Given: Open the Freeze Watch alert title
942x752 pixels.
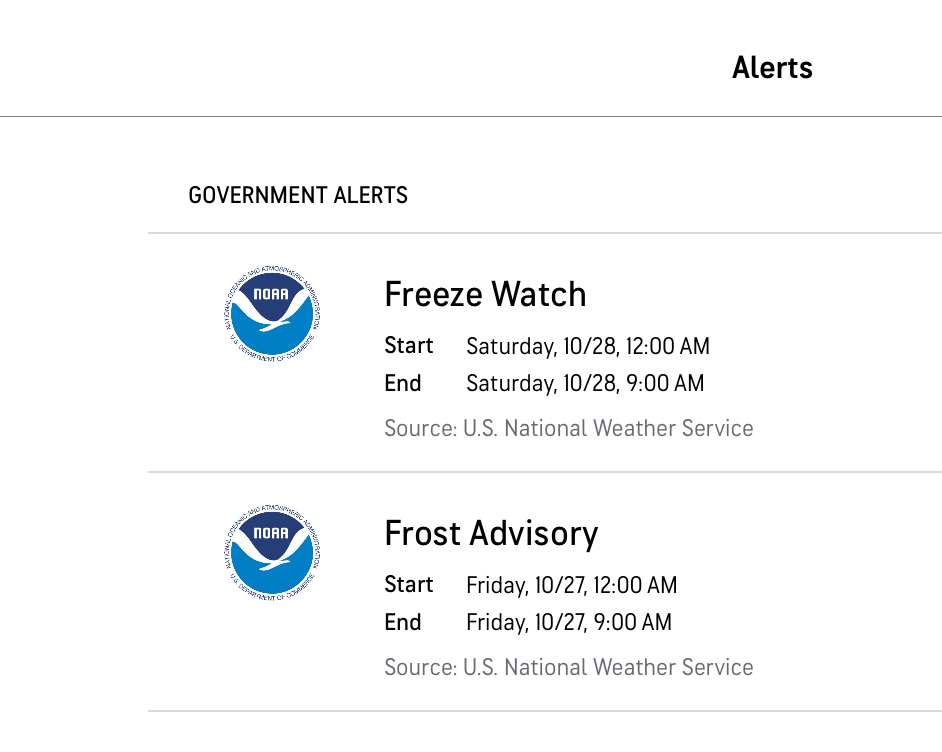Looking at the screenshot, I should coord(485,295).
